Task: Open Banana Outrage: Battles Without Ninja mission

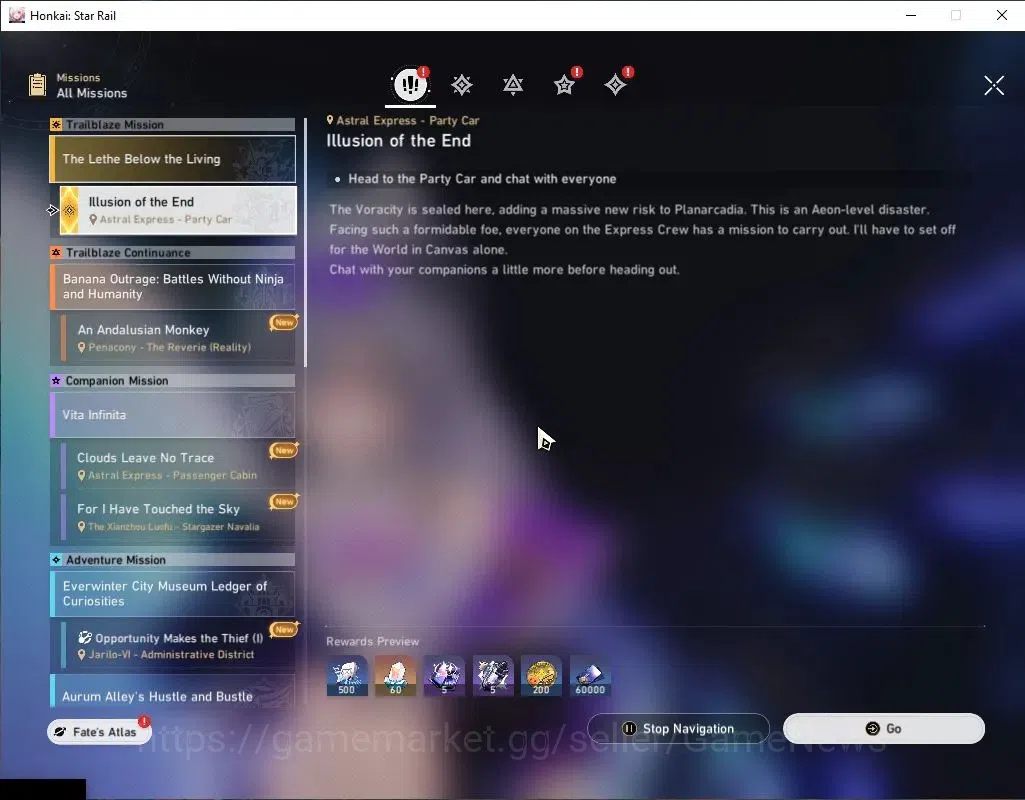Action: [173, 286]
